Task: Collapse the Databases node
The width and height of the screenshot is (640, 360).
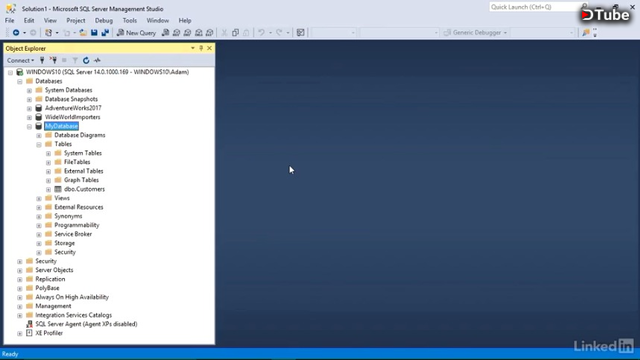Action: click(20, 82)
